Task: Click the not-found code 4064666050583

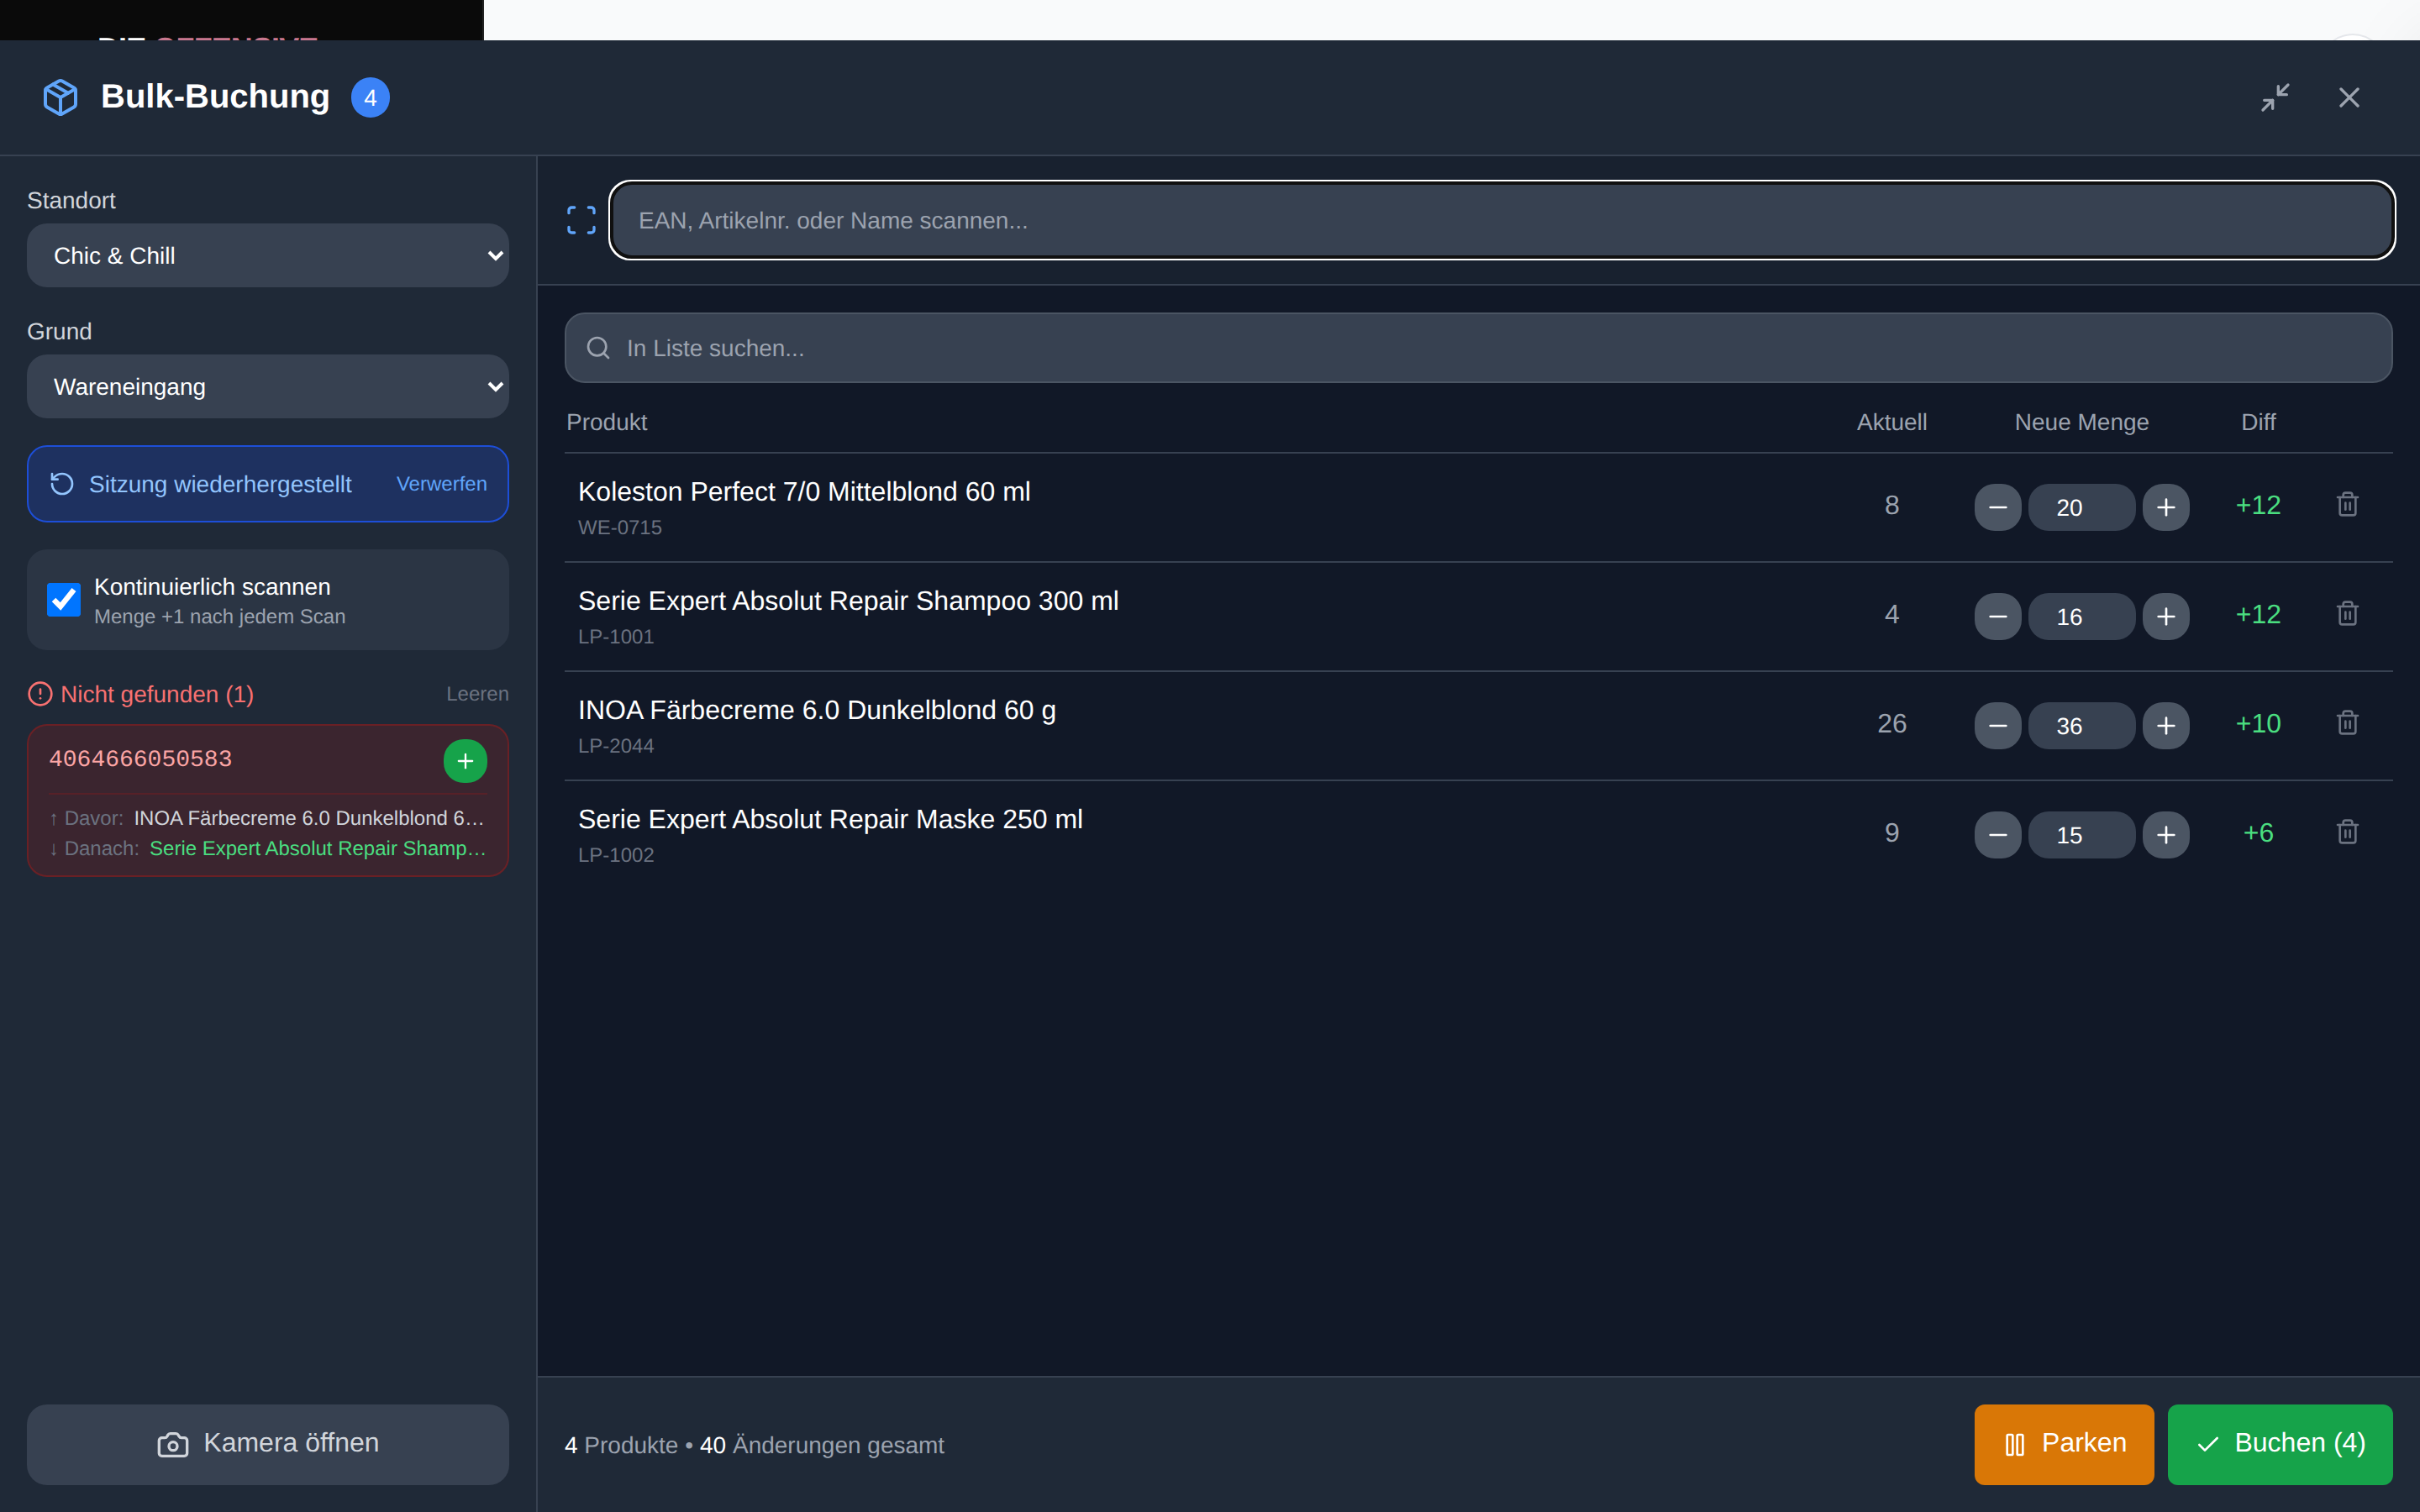Action: click(140, 759)
